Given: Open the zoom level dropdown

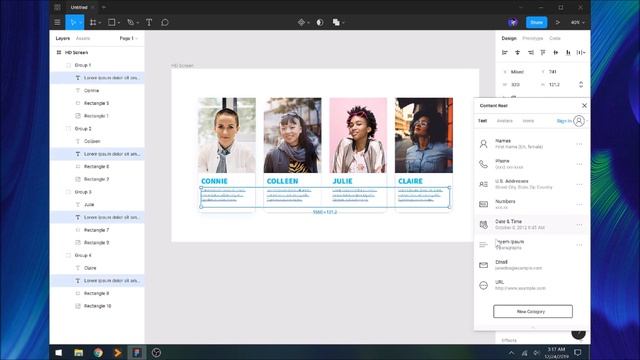Looking at the screenshot, I should (578, 22).
